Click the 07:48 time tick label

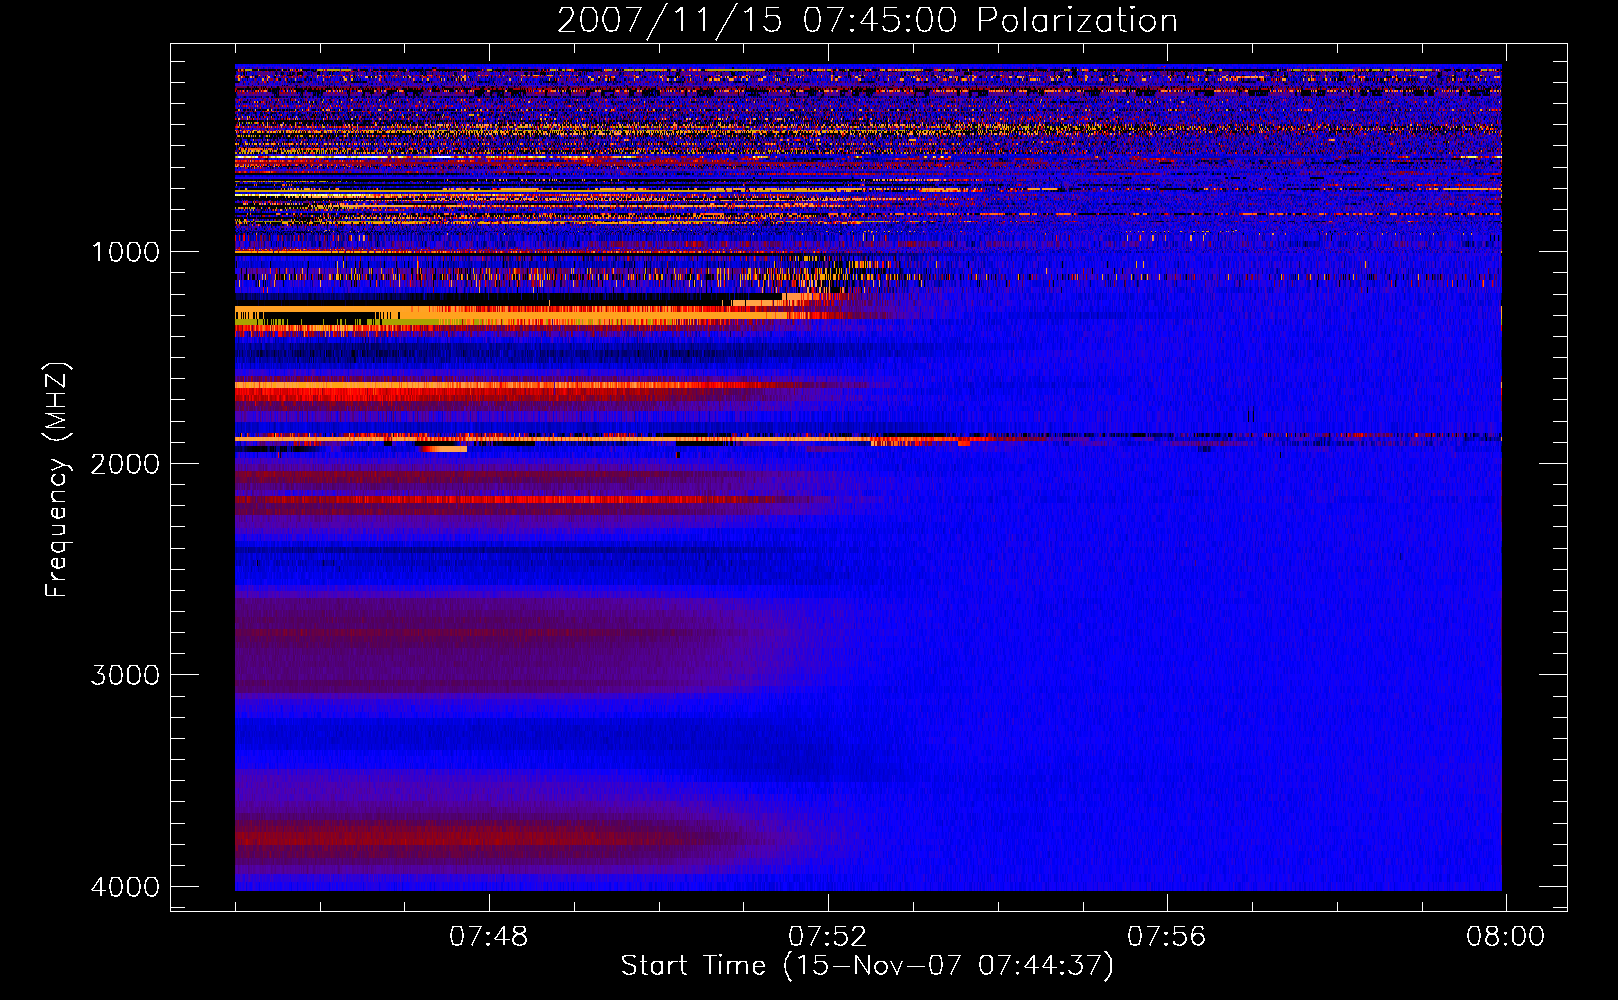point(489,937)
